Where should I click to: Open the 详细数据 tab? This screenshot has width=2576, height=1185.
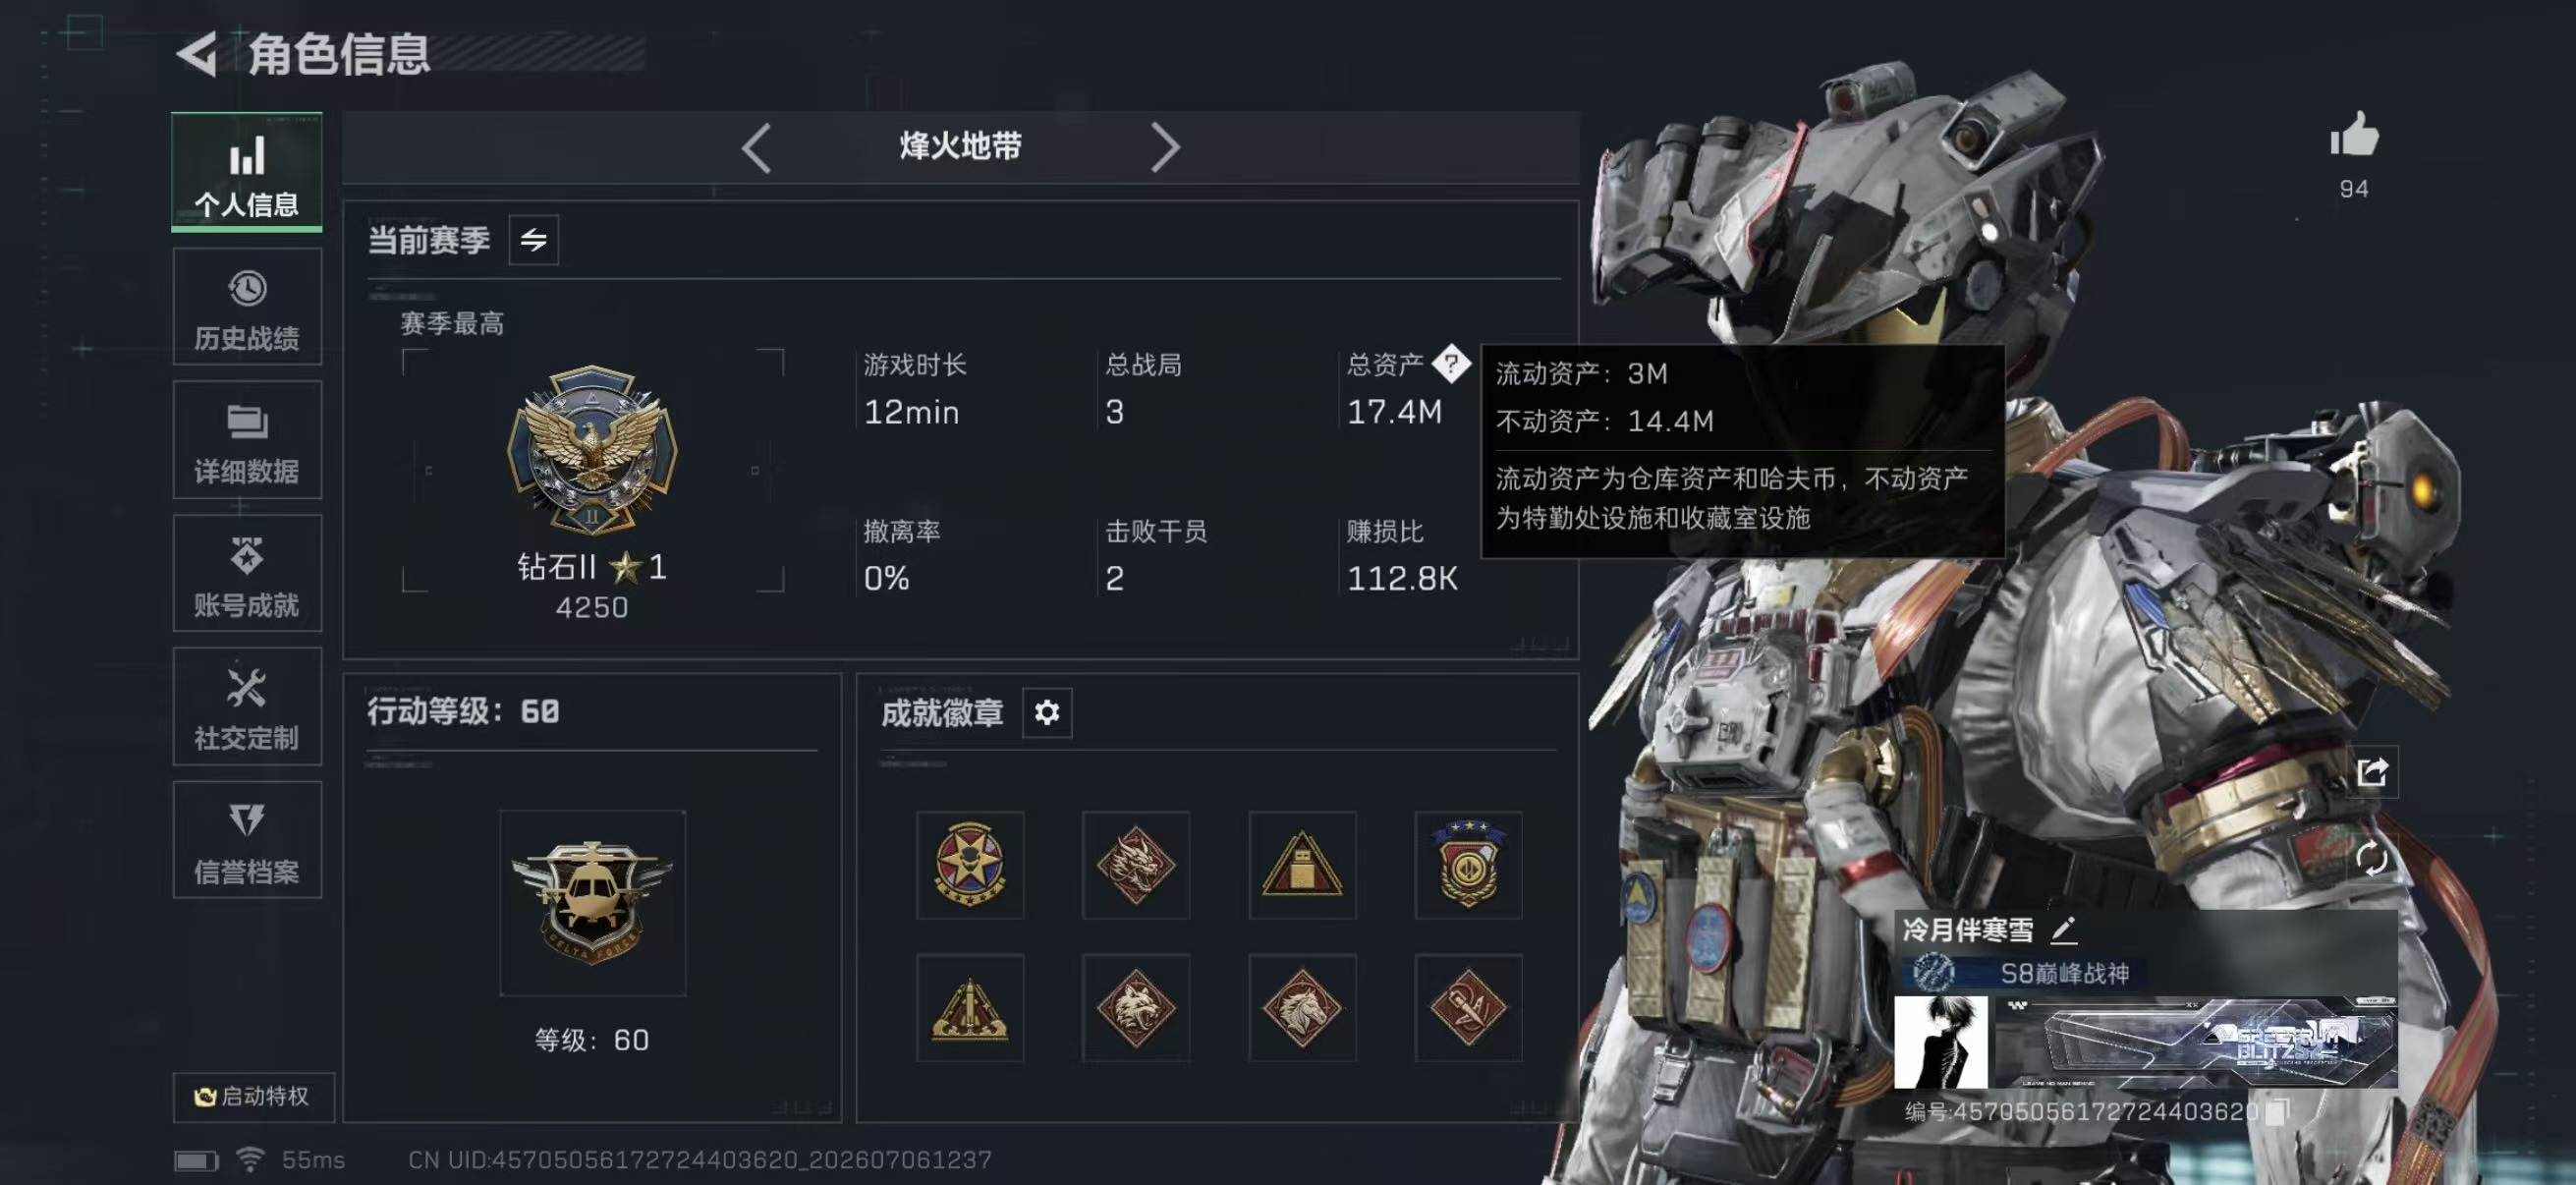click(247, 440)
